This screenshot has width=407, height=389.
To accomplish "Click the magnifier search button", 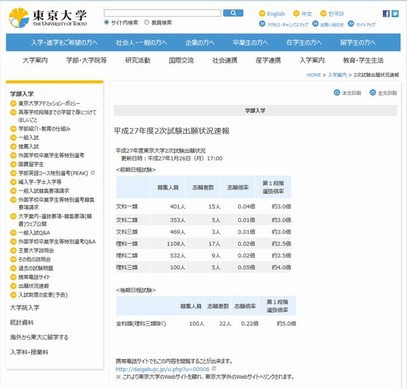I will coord(233,13).
